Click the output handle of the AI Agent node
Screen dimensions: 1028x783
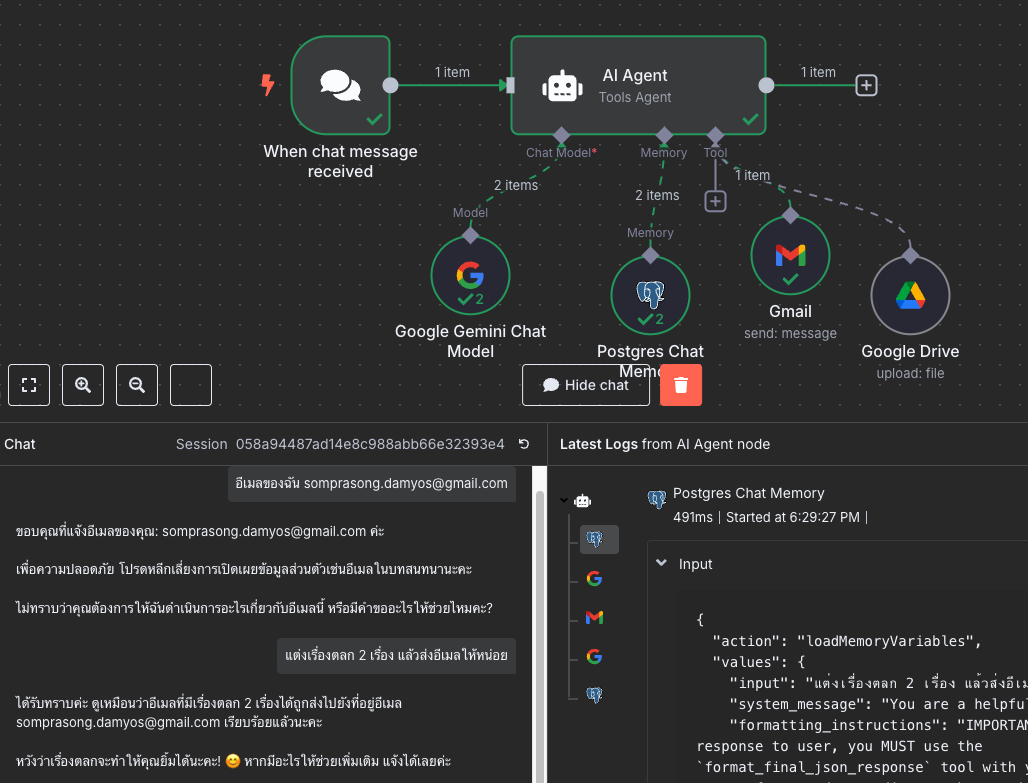tap(766, 85)
